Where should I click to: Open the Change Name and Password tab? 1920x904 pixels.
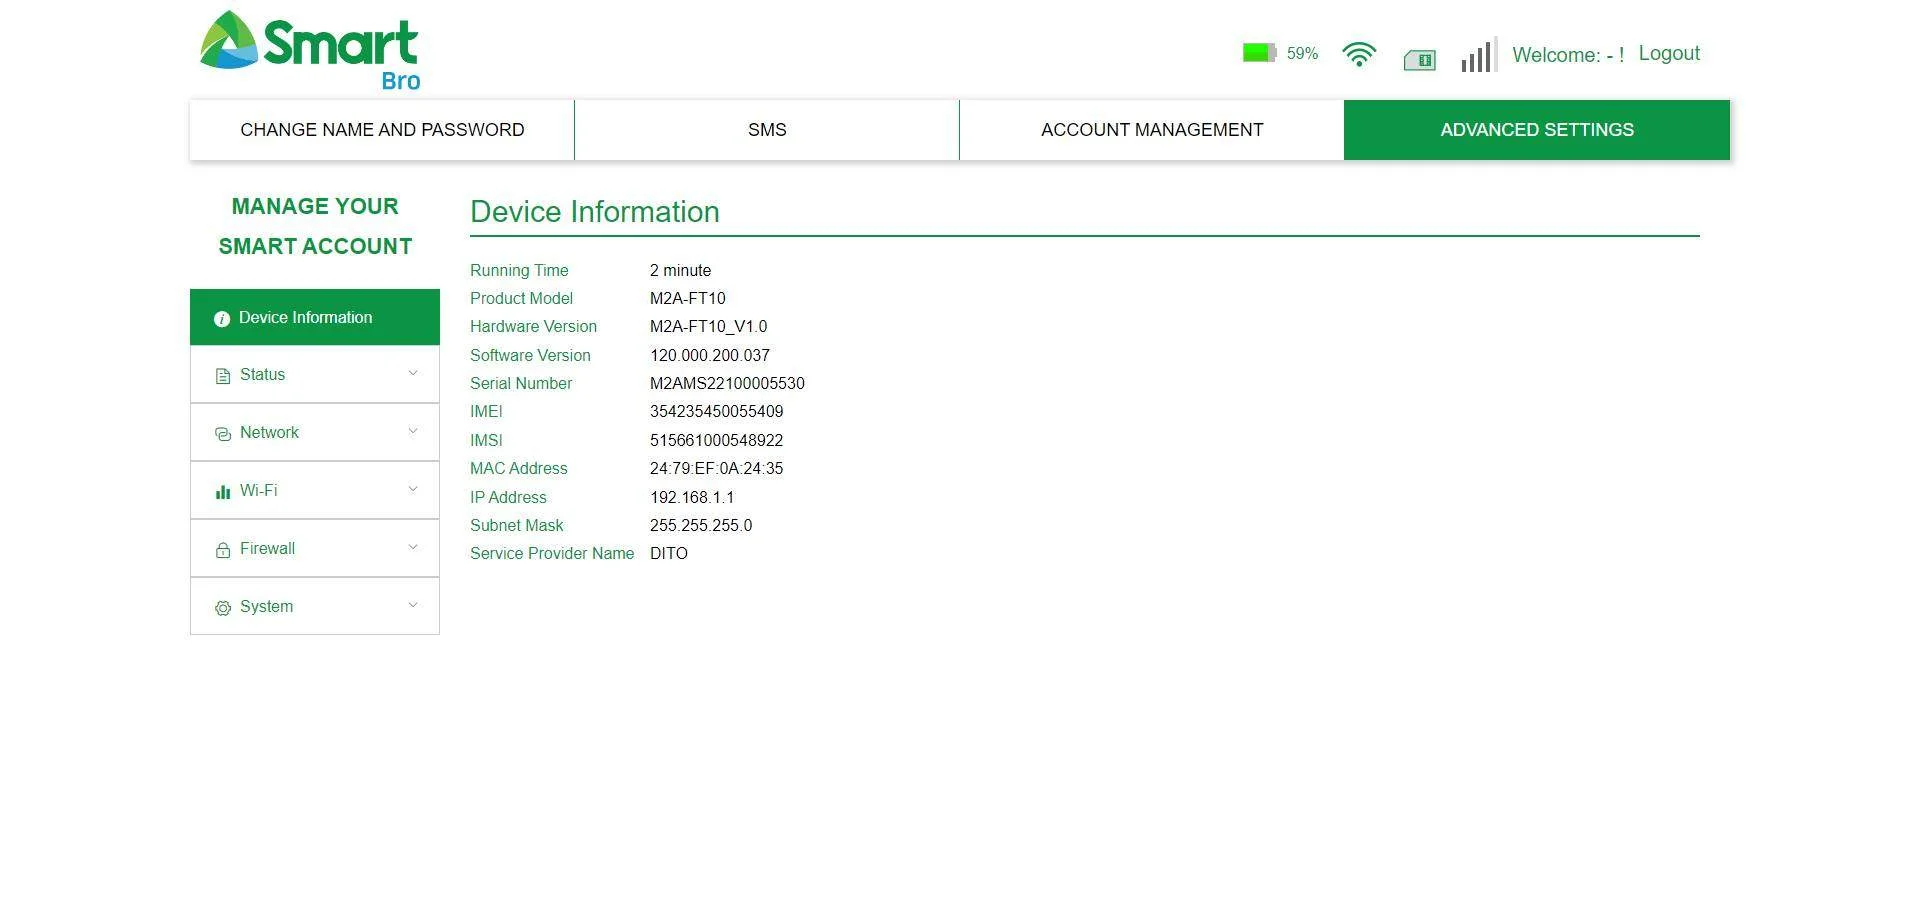coord(382,130)
